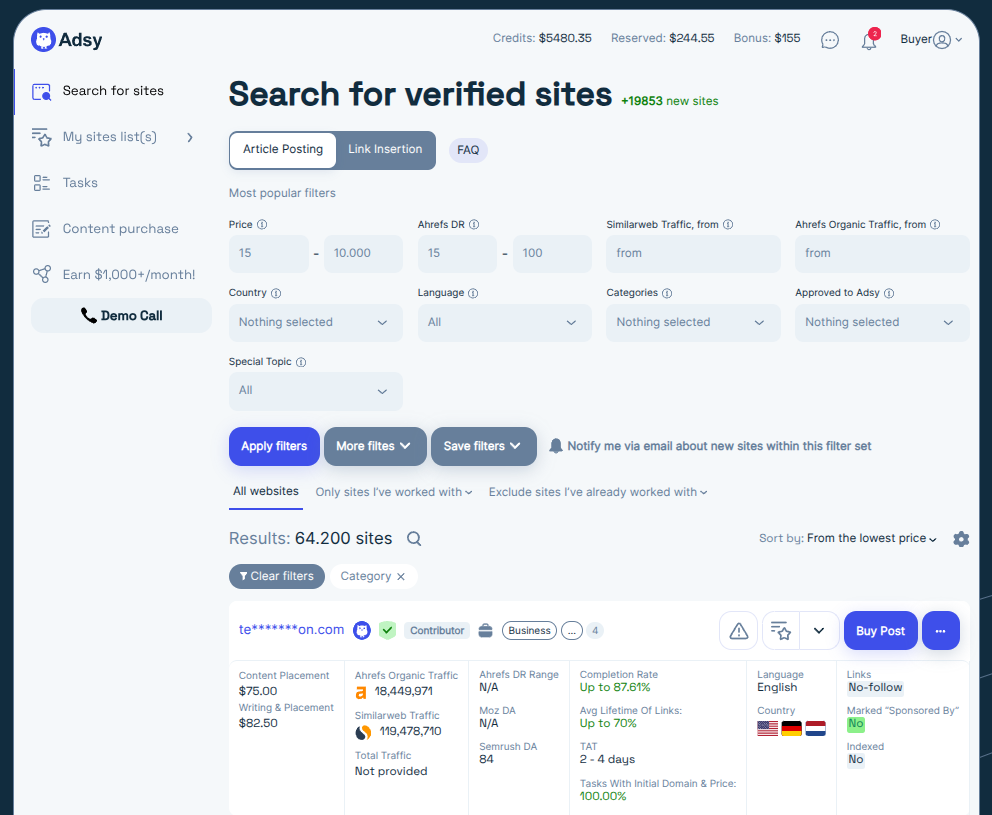Open the Sort by dropdown

tap(871, 539)
